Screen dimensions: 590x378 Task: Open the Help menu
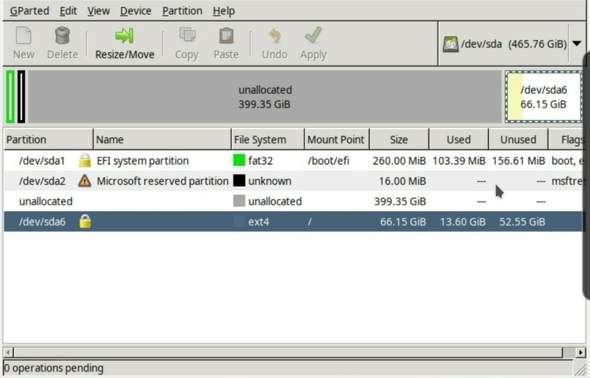[224, 11]
